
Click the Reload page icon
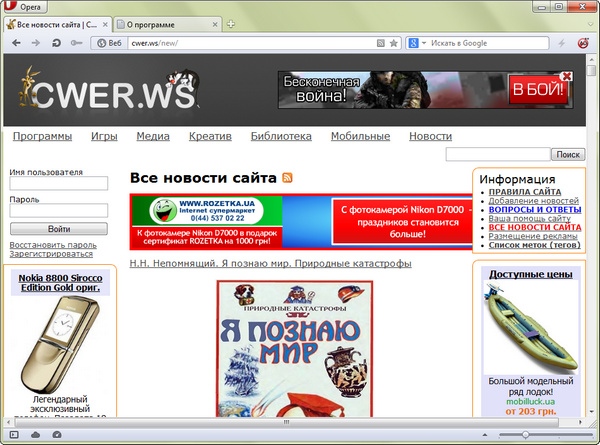click(x=56, y=43)
